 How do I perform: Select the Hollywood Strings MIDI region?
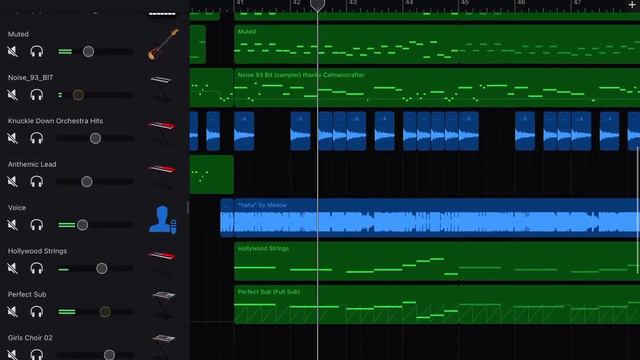point(437,261)
